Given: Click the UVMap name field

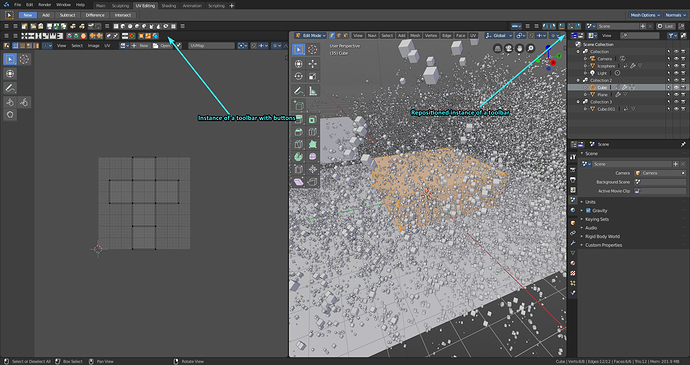Looking at the screenshot, I should coord(211,45).
